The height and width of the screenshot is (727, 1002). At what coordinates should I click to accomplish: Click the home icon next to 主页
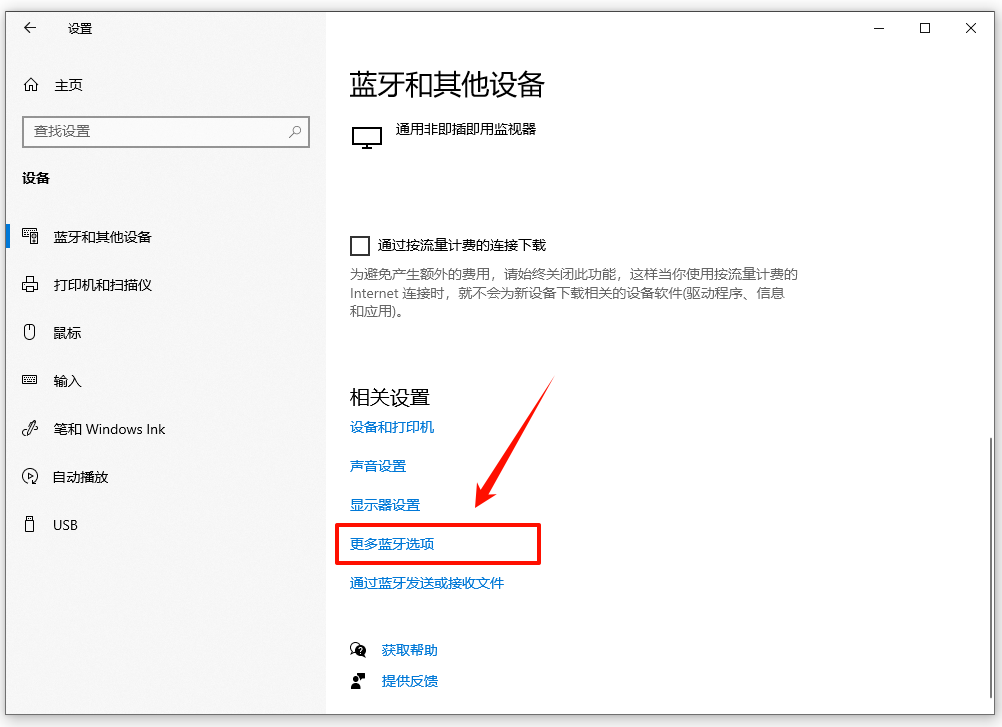[x=31, y=85]
